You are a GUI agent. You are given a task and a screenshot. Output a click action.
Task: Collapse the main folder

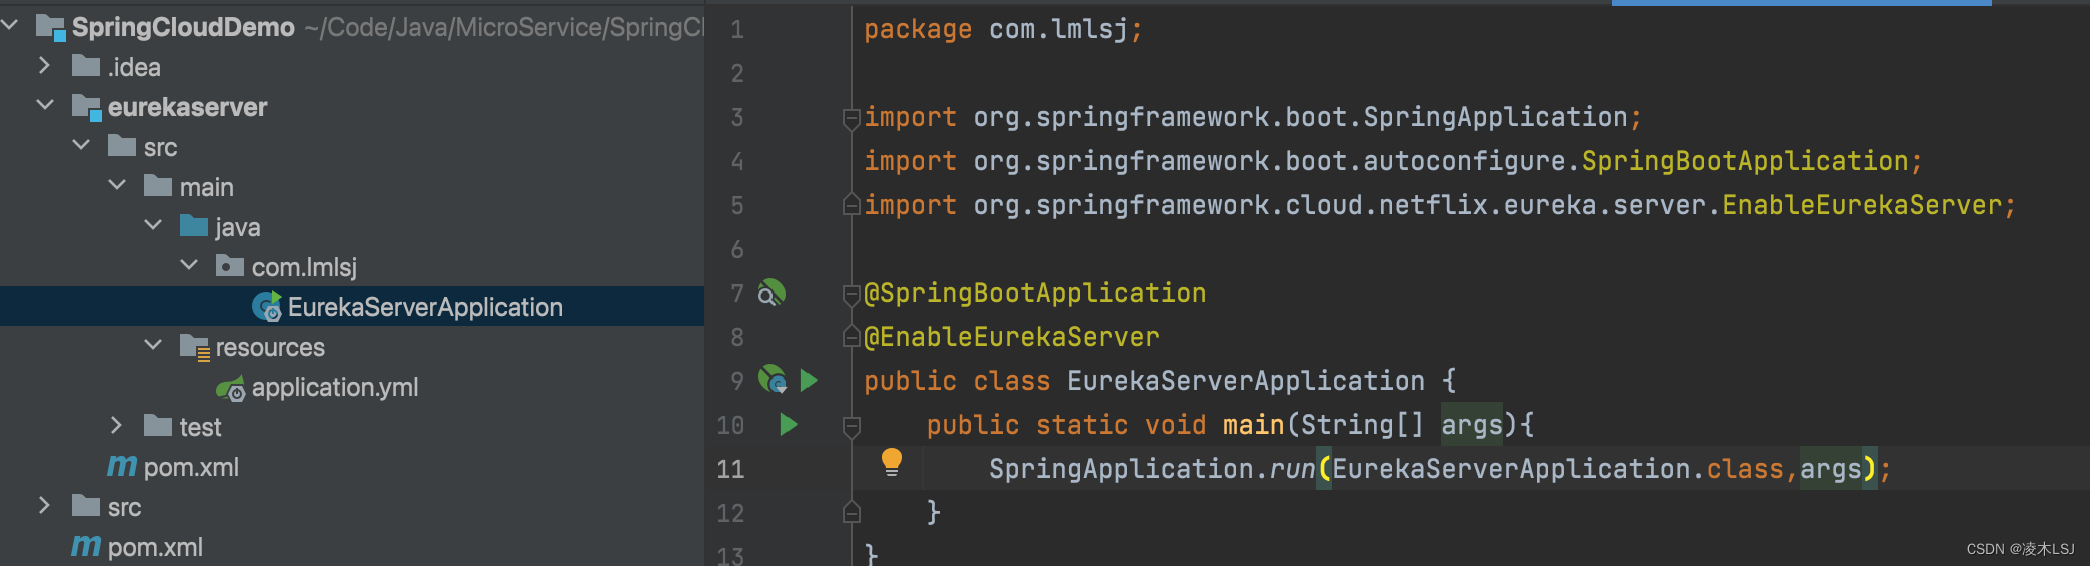pos(117,185)
